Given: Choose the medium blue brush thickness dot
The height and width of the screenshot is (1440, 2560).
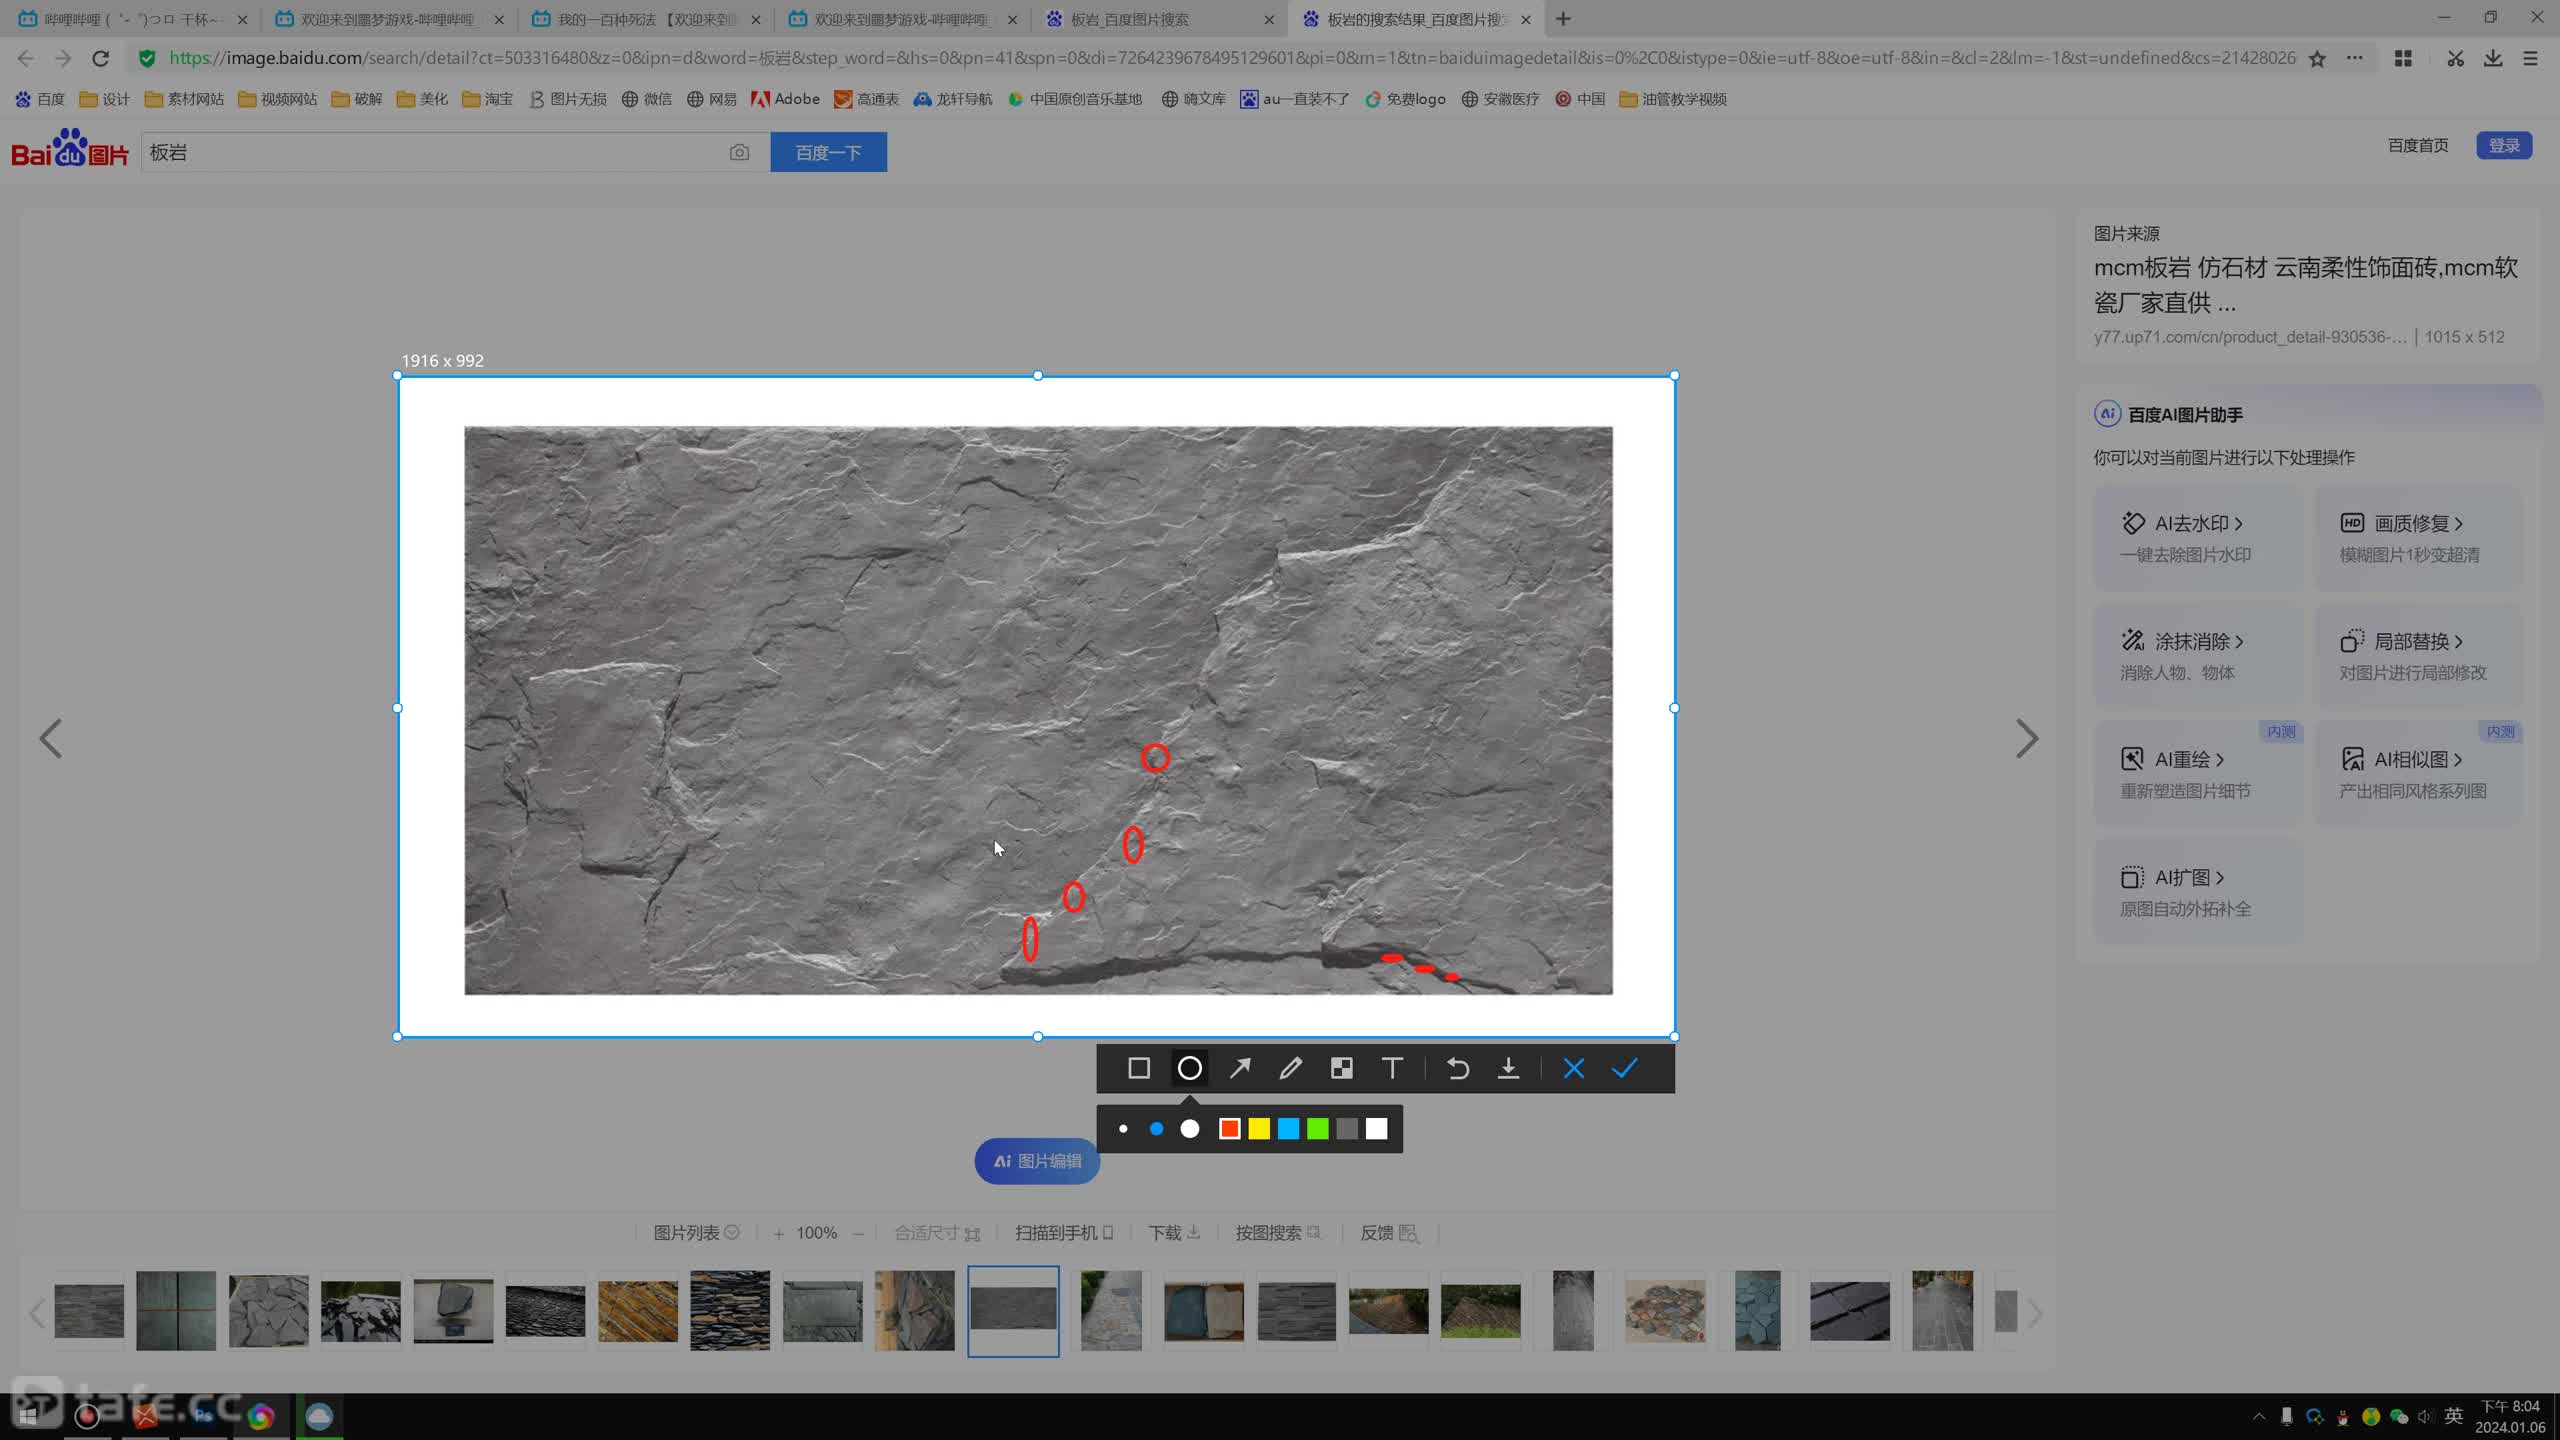Looking at the screenshot, I should pos(1156,1129).
